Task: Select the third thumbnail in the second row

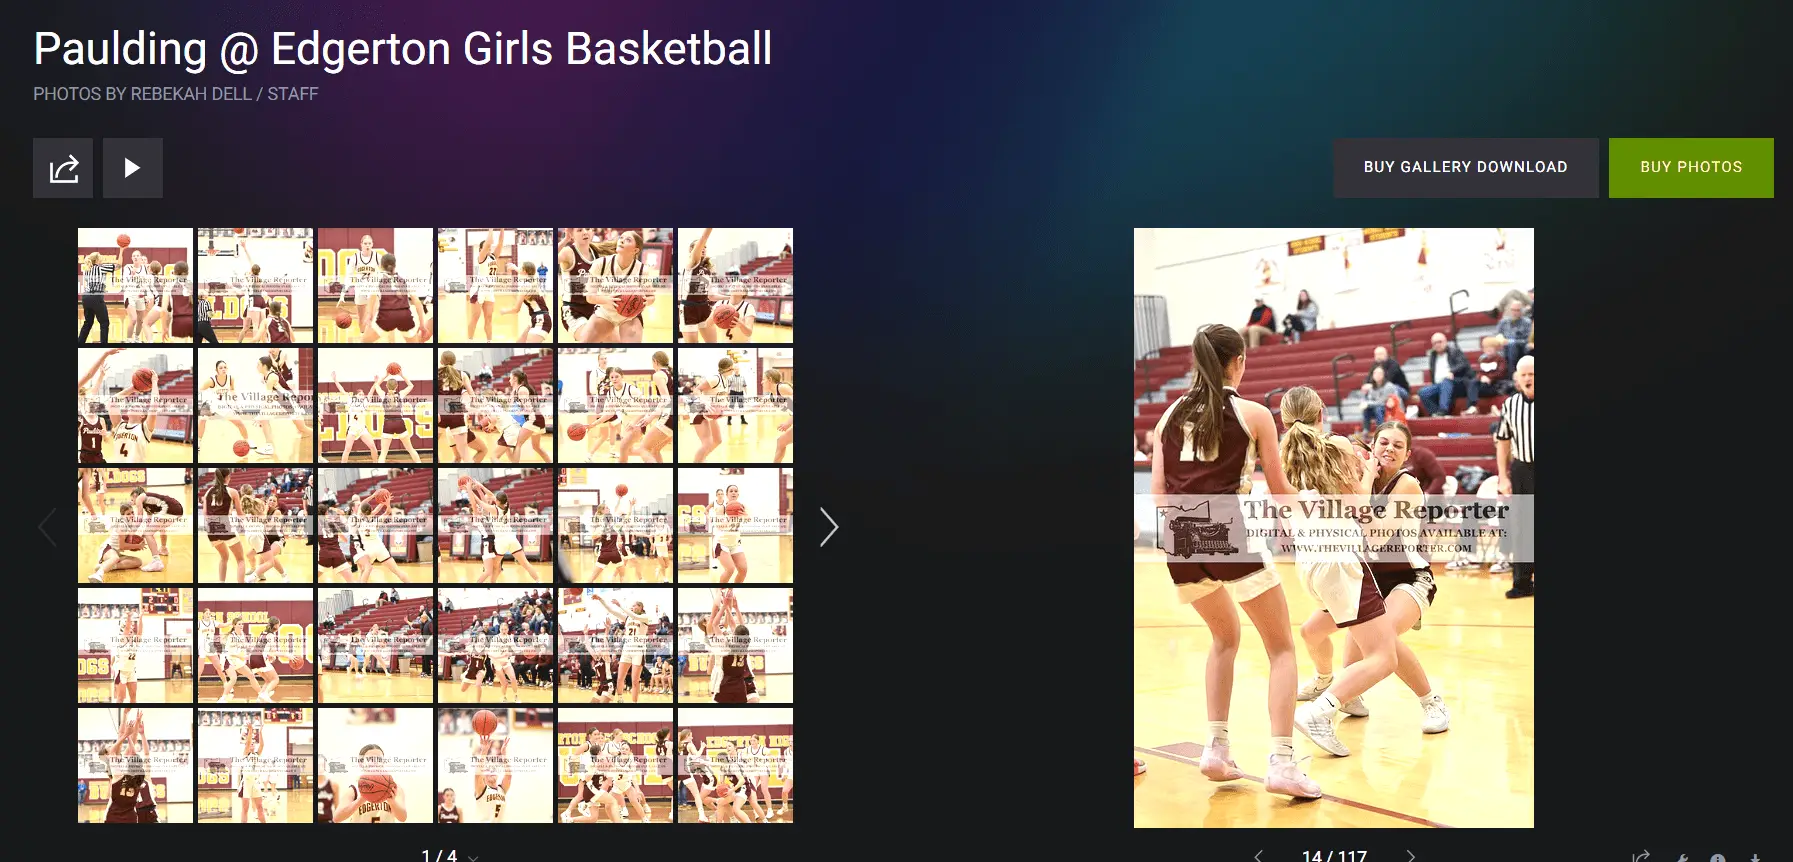Action: [375, 406]
